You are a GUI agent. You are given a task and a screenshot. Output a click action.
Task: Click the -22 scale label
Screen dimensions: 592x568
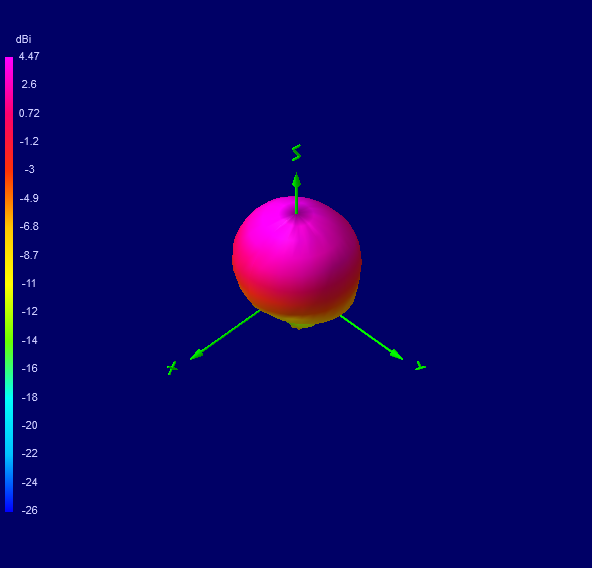click(29, 453)
